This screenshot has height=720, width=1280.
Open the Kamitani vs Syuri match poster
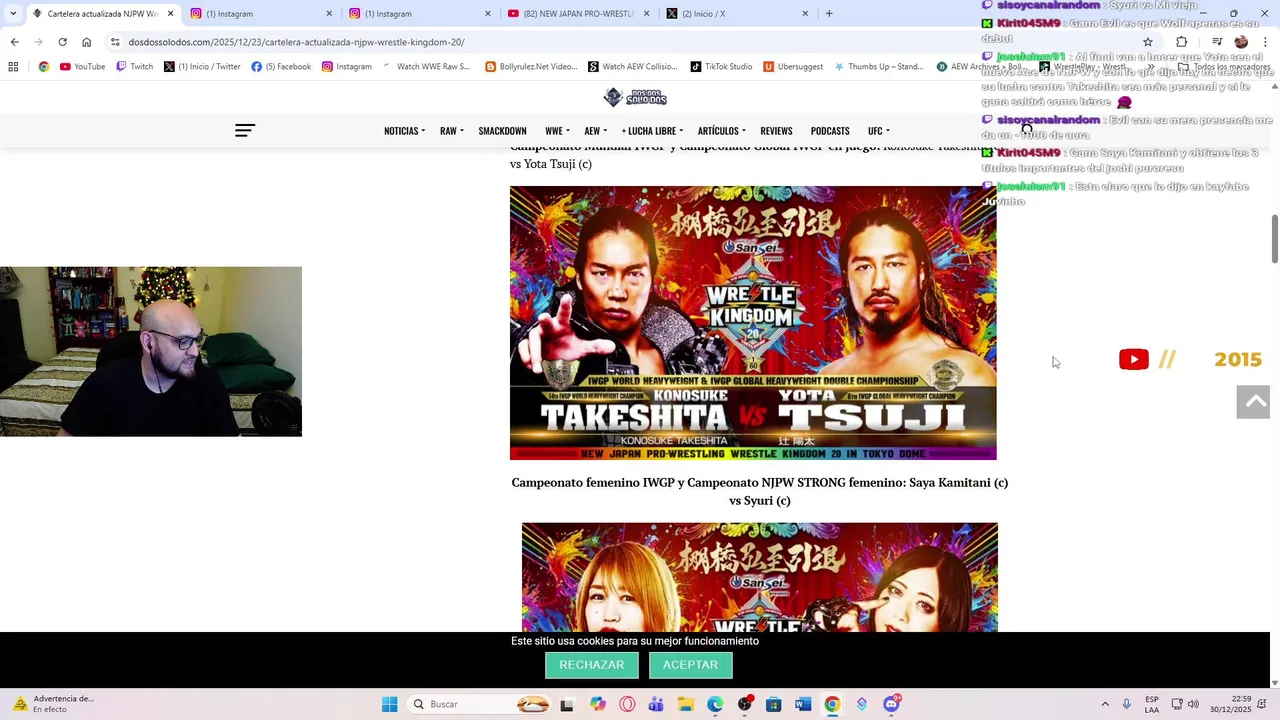[760, 577]
